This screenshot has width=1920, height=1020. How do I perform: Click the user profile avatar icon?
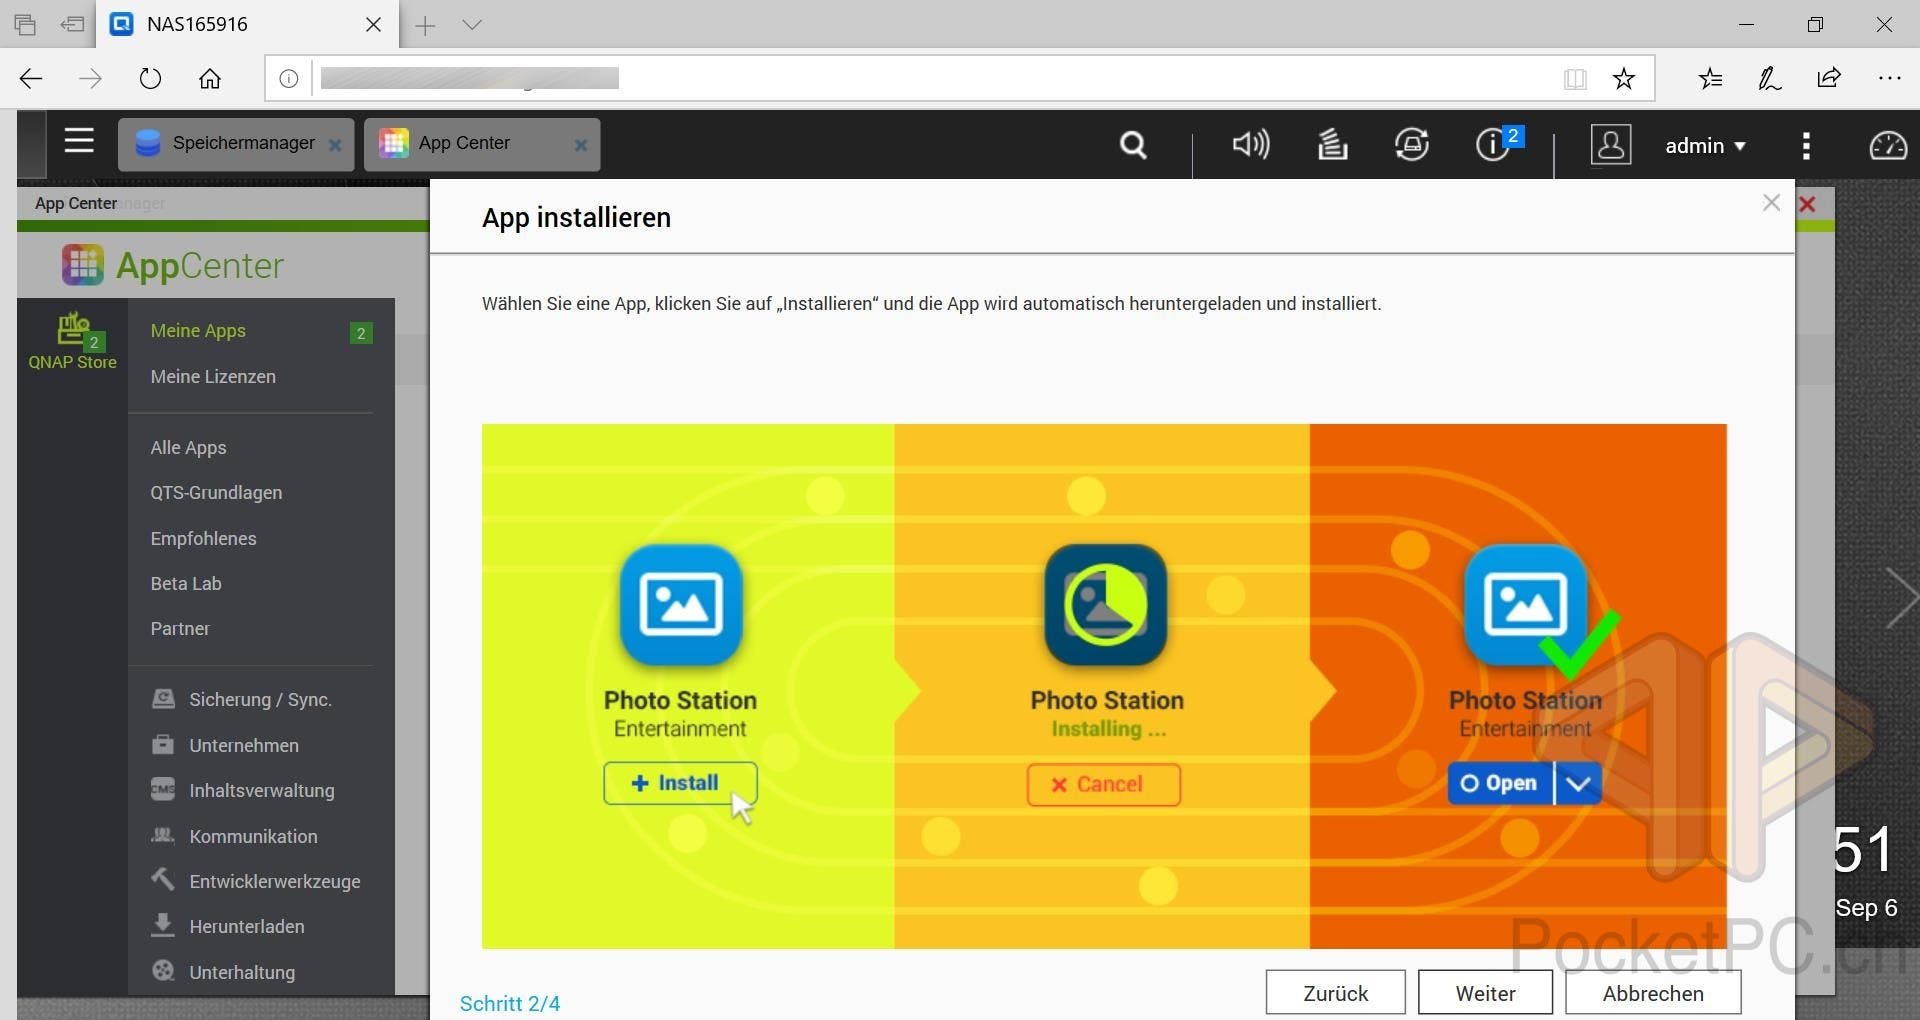[x=1610, y=145]
